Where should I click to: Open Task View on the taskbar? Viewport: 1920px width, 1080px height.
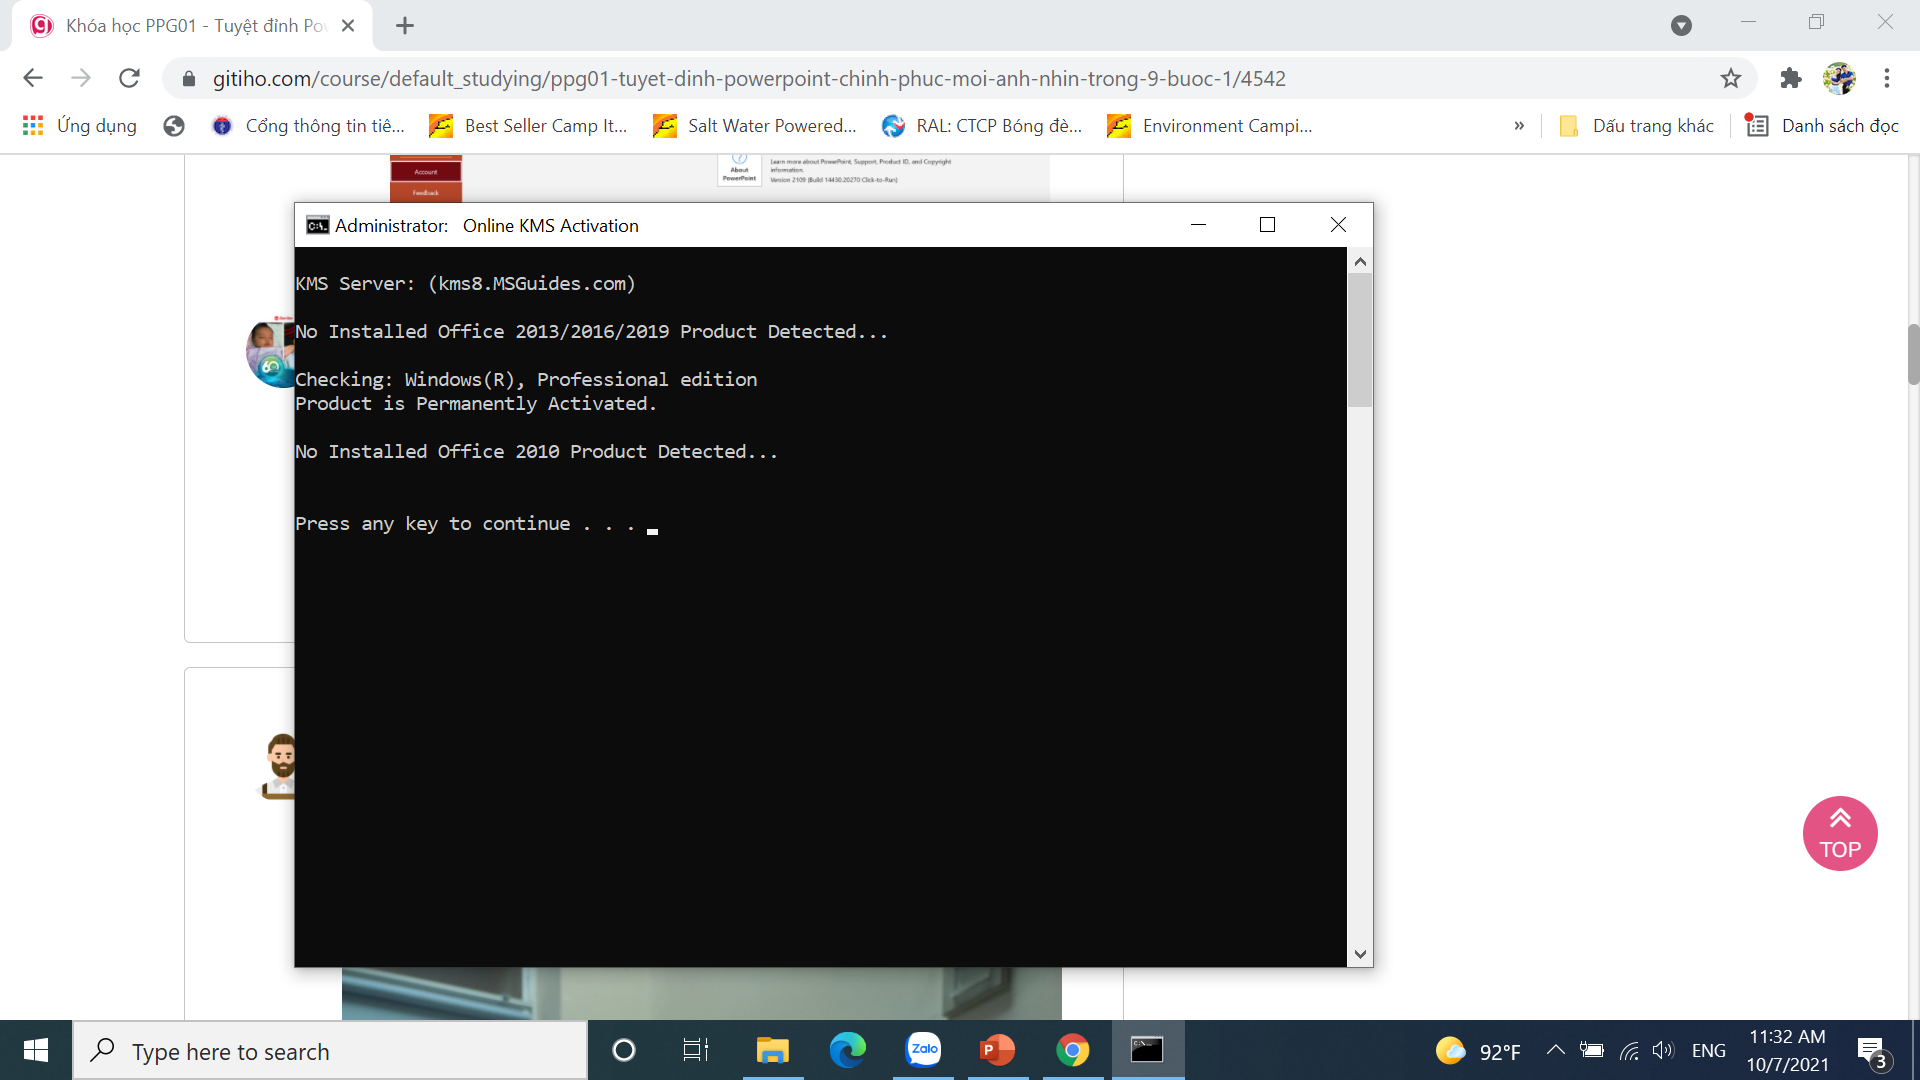(x=696, y=1050)
